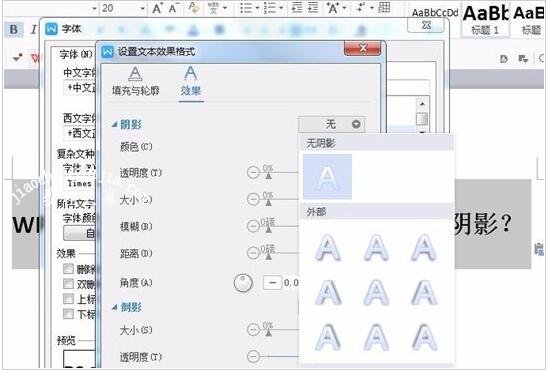Screen dimensions: 546x370
Task: Click minus button for shadow 透明度
Action: (253, 172)
